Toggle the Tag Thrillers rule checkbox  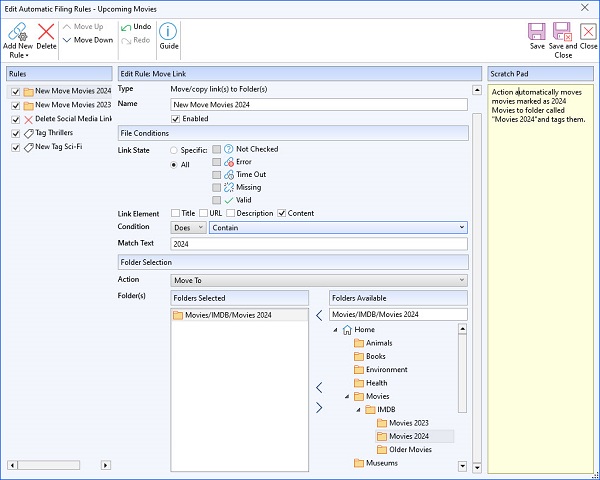[15, 133]
